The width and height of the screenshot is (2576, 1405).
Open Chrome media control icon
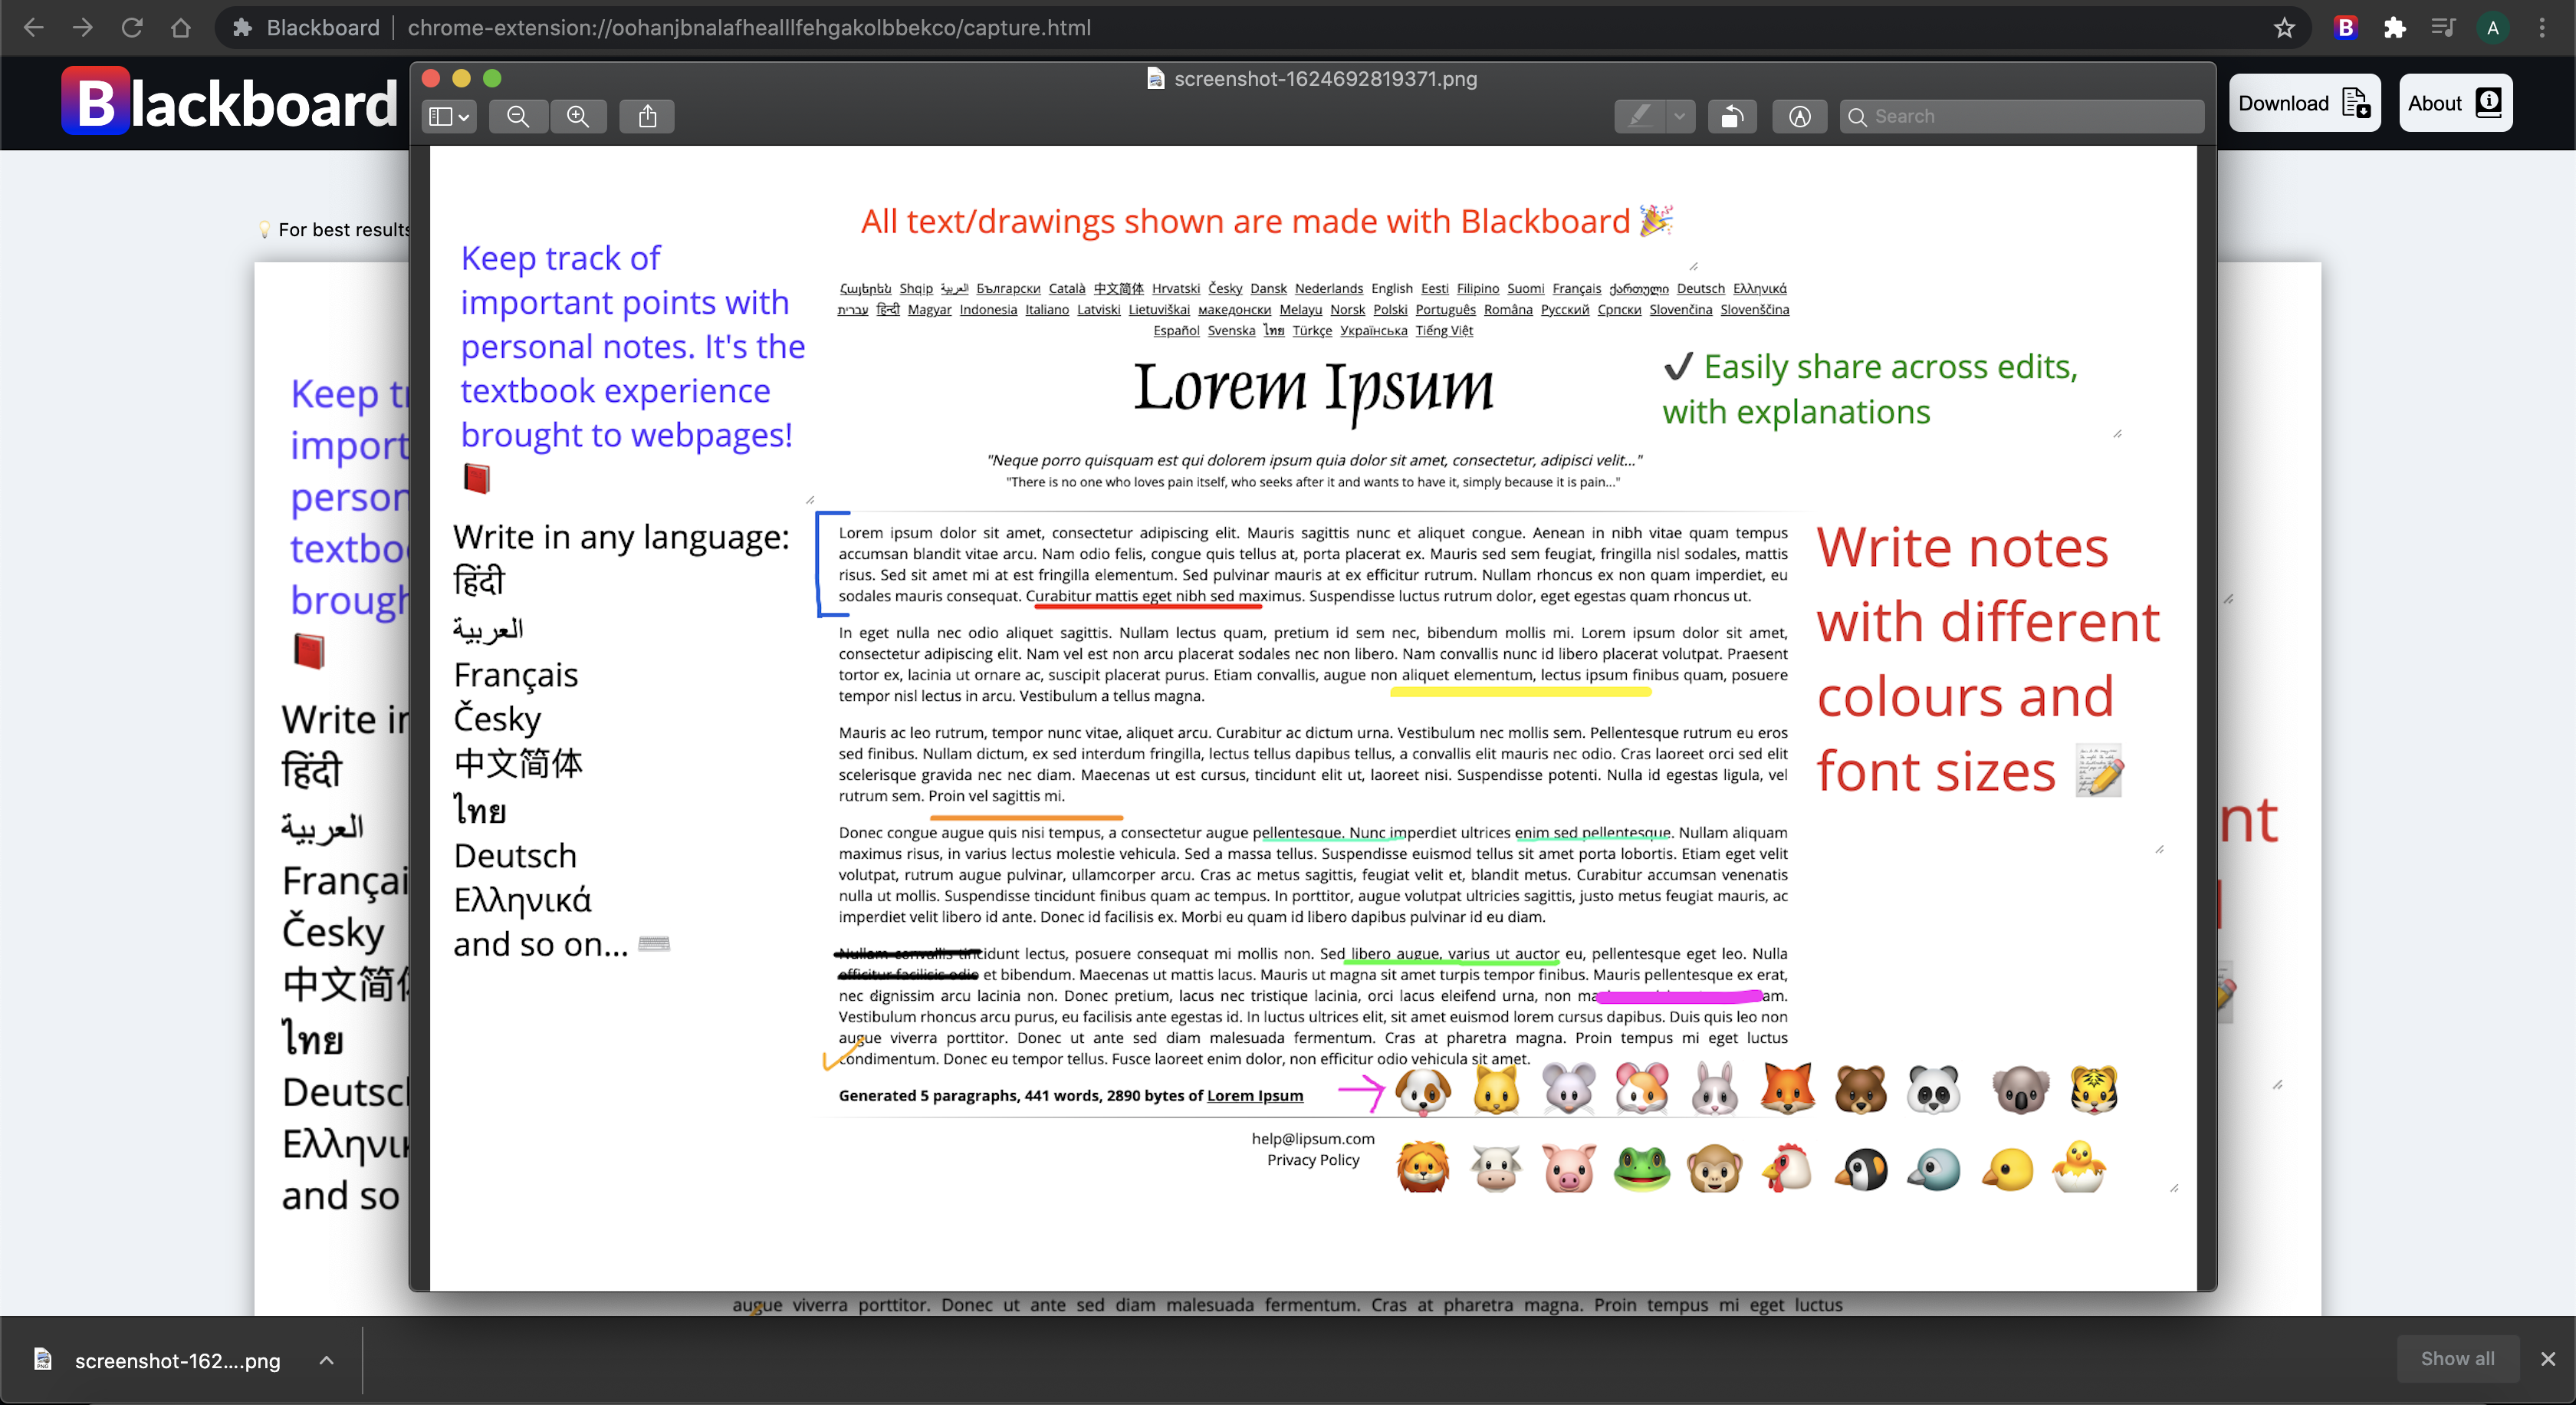[2443, 28]
